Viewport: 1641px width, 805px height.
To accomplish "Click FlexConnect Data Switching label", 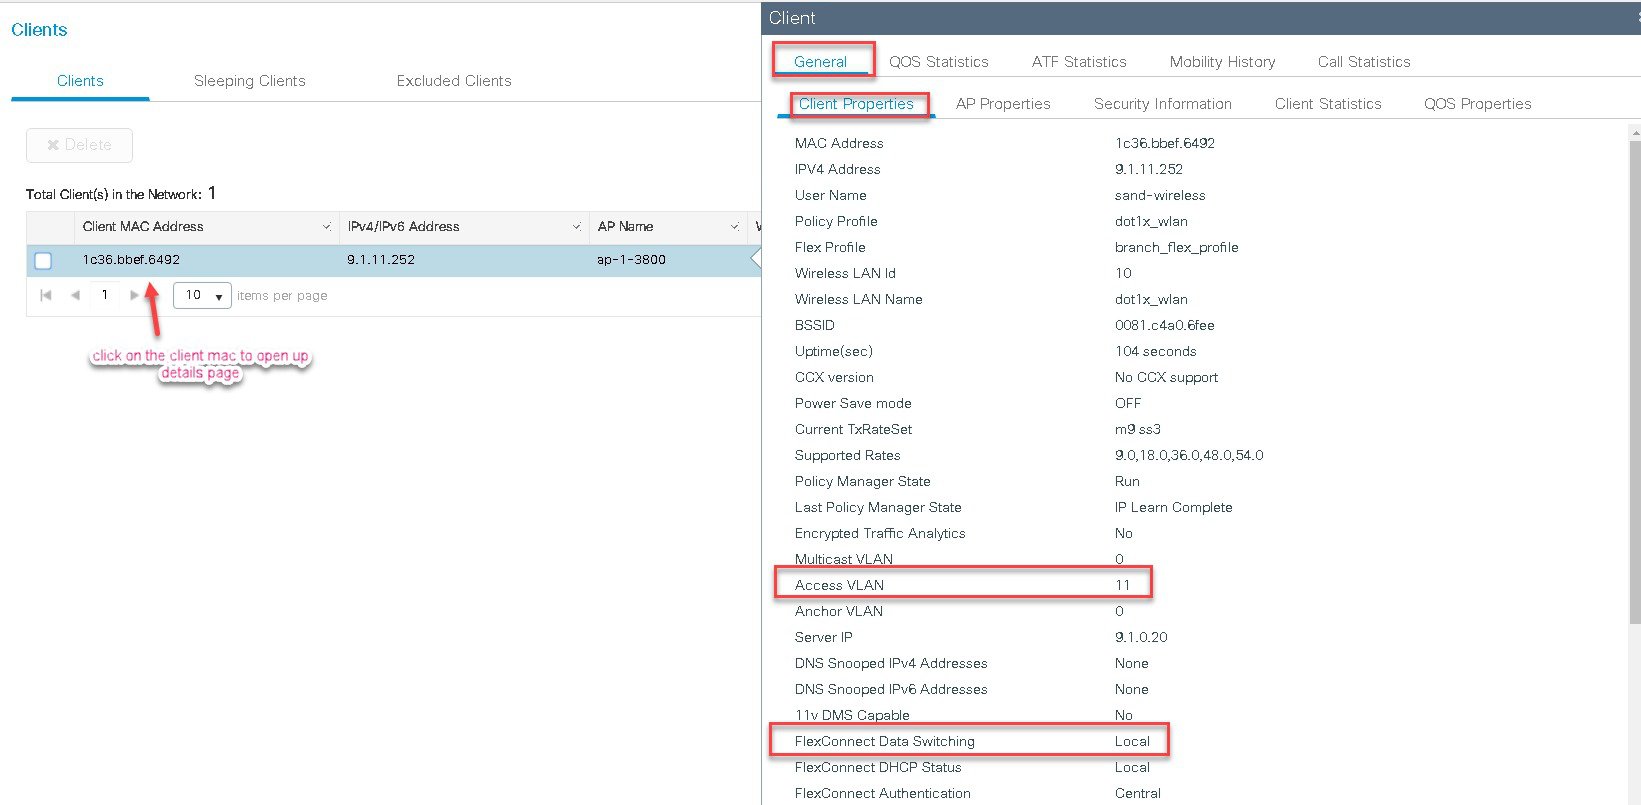I will 884,742.
